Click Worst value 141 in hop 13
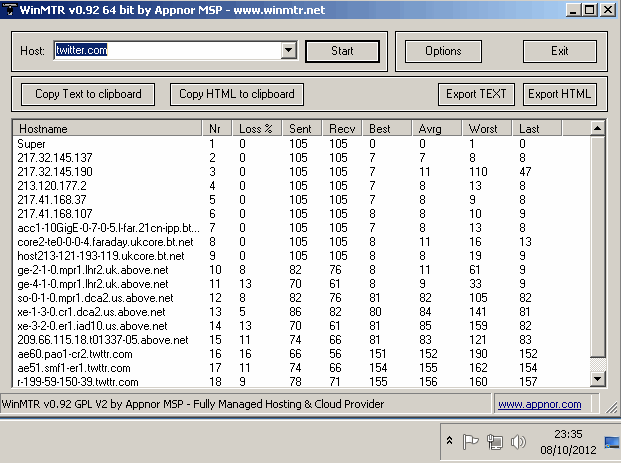 click(478, 312)
